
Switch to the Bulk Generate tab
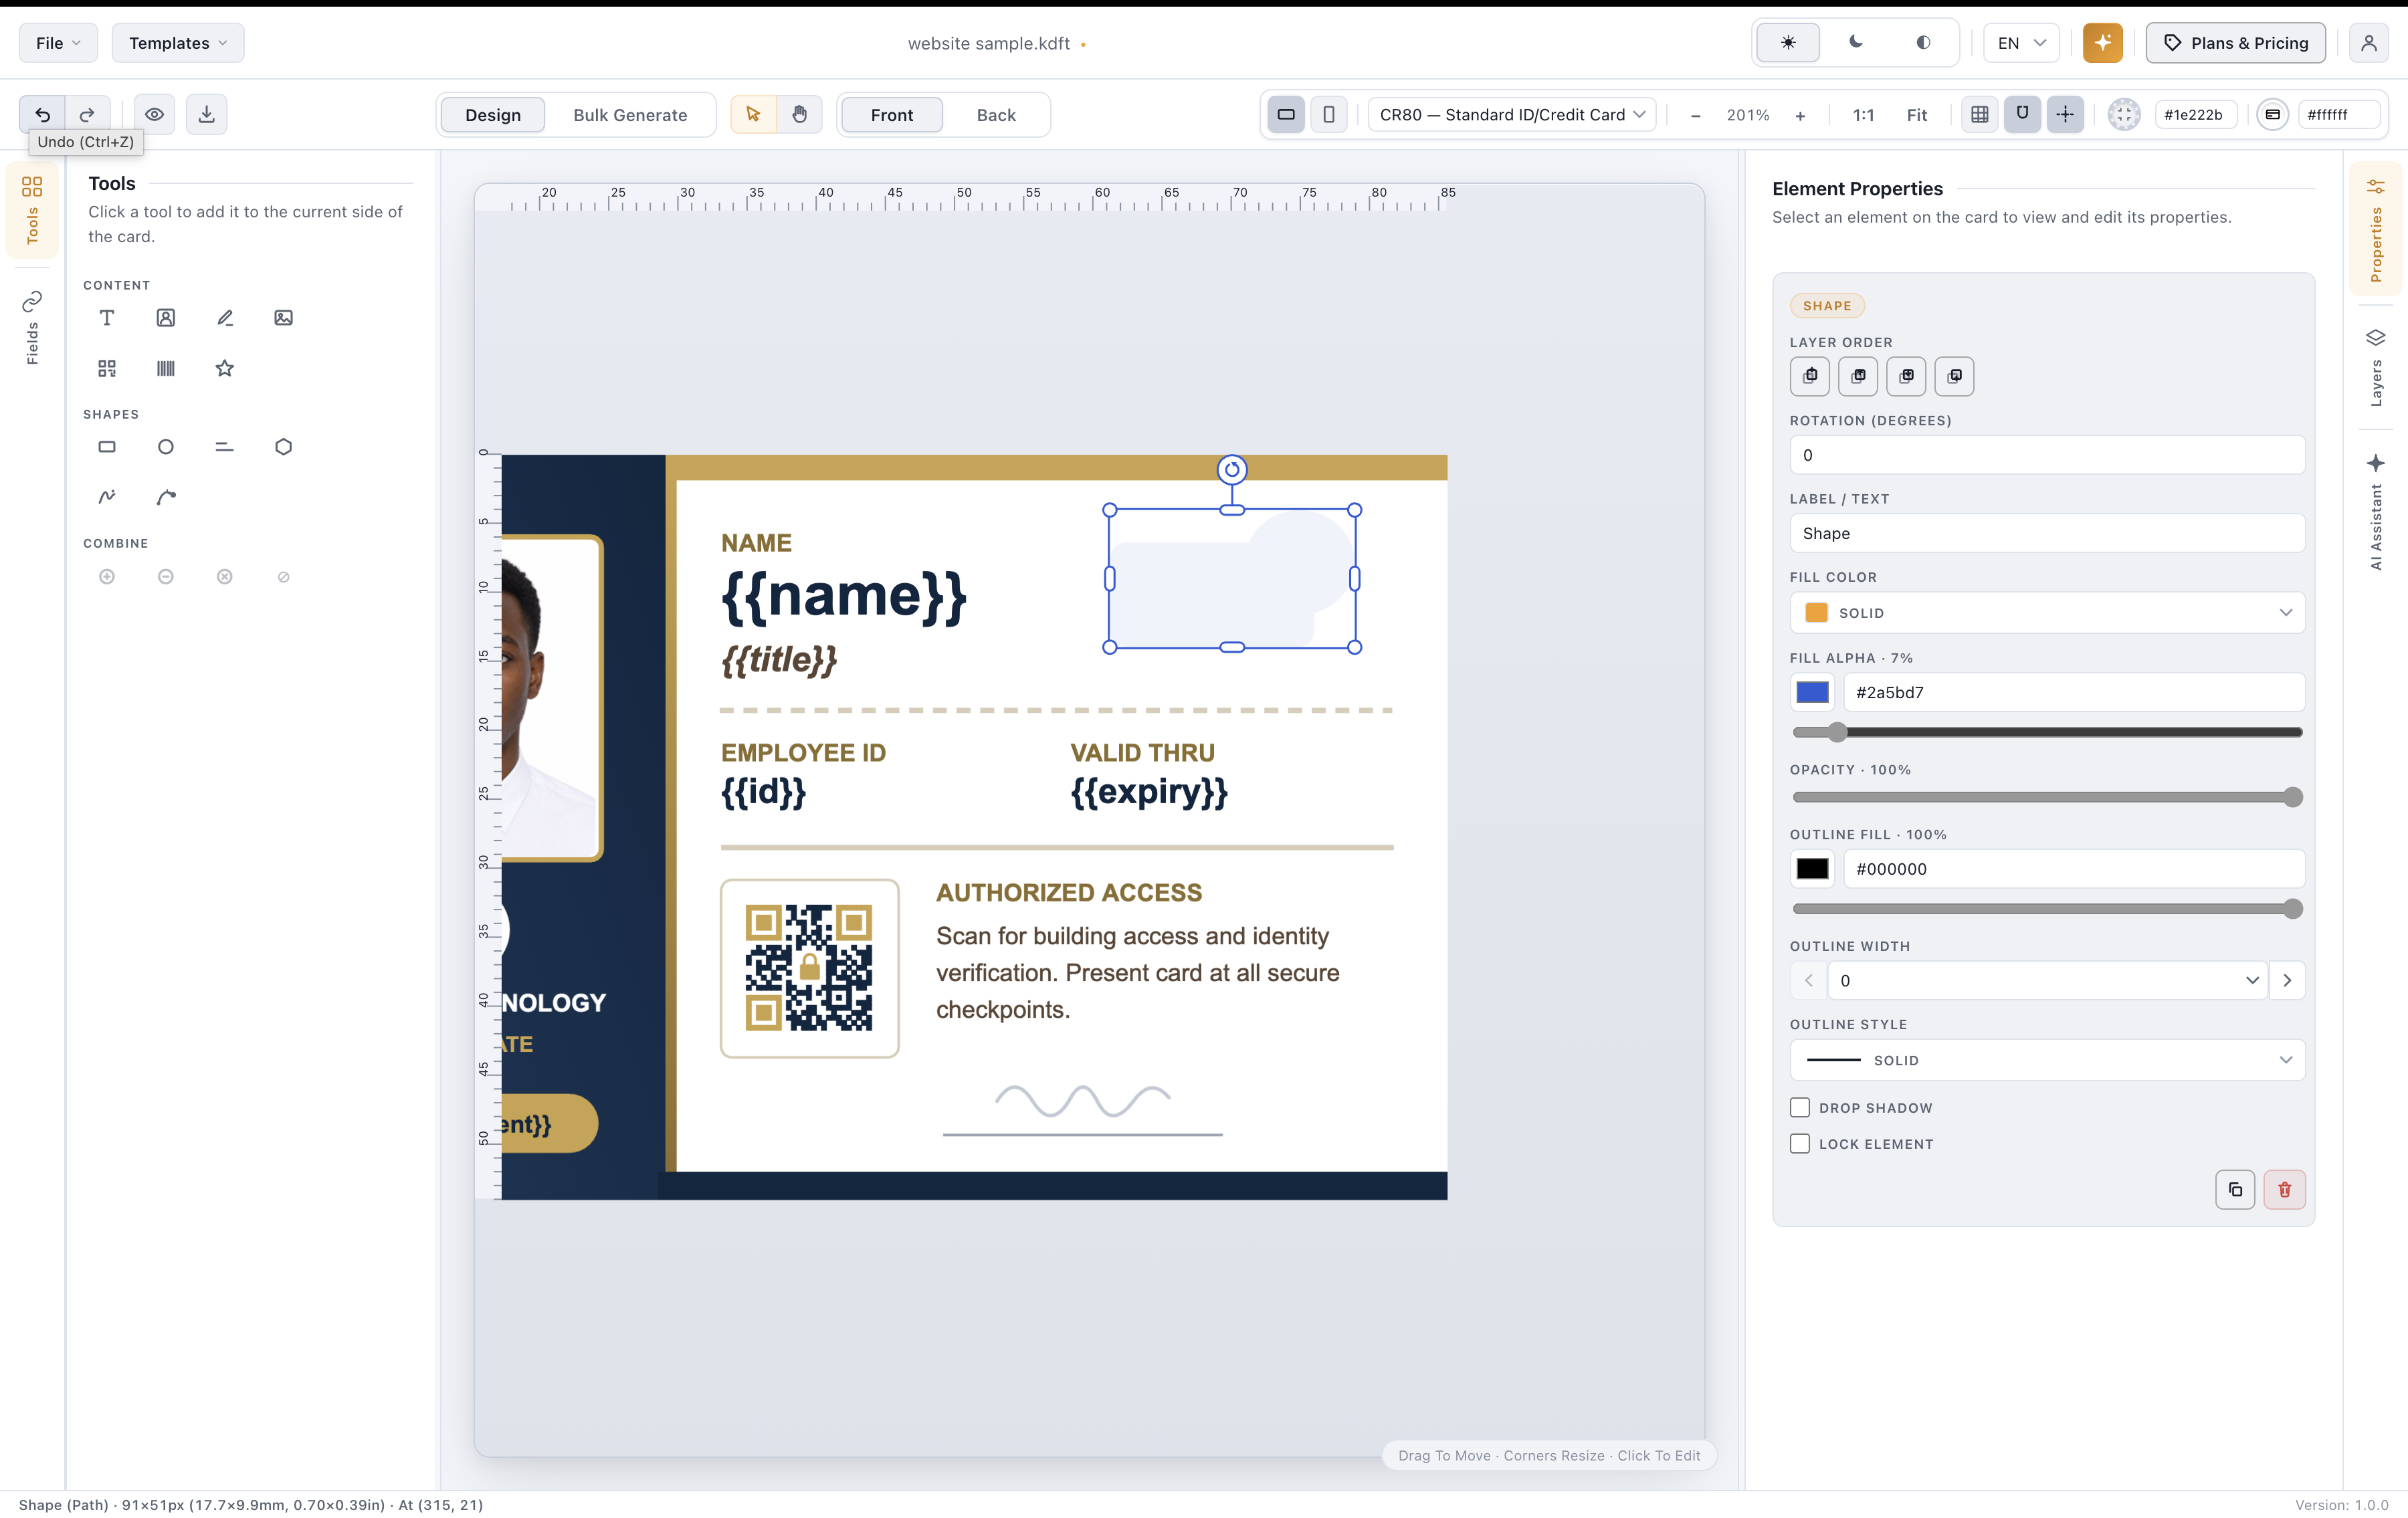point(630,115)
